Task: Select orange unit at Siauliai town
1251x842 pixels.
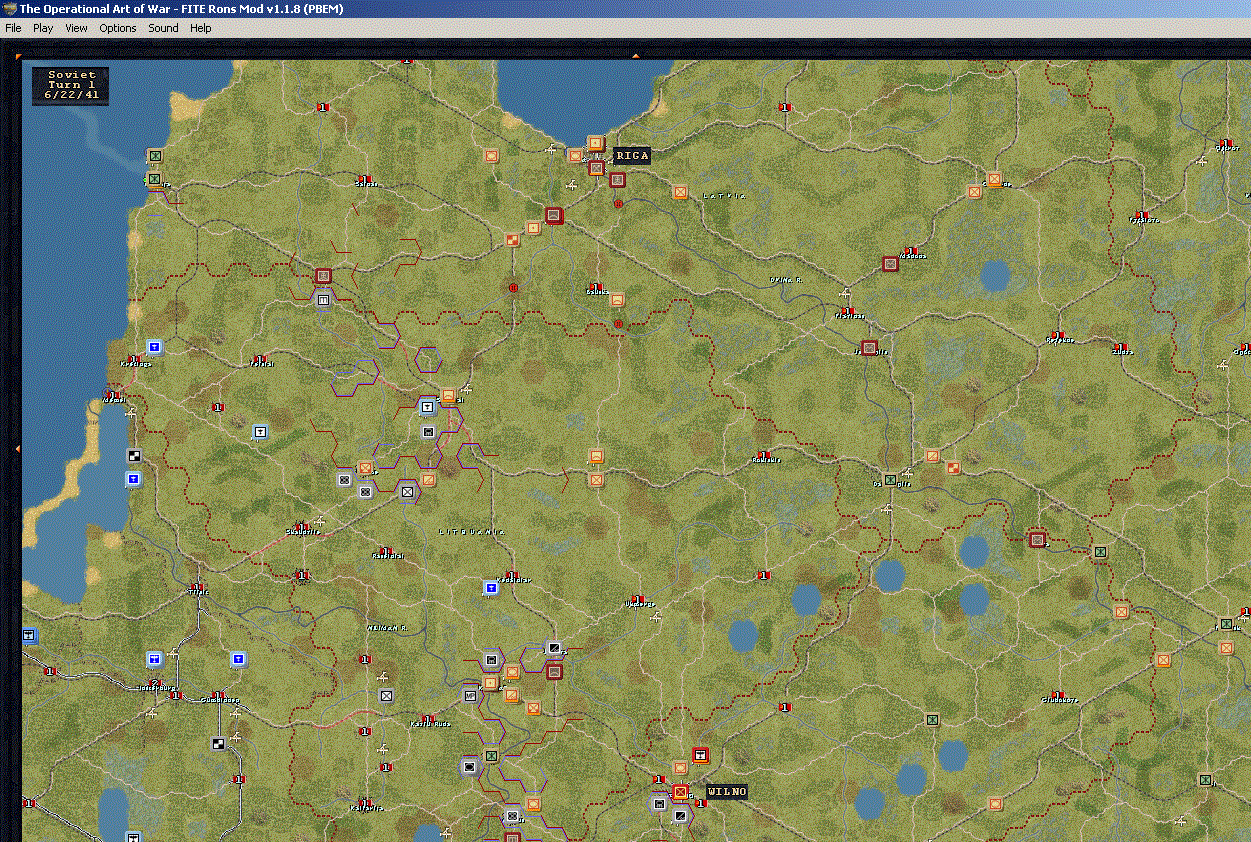Action: click(448, 395)
